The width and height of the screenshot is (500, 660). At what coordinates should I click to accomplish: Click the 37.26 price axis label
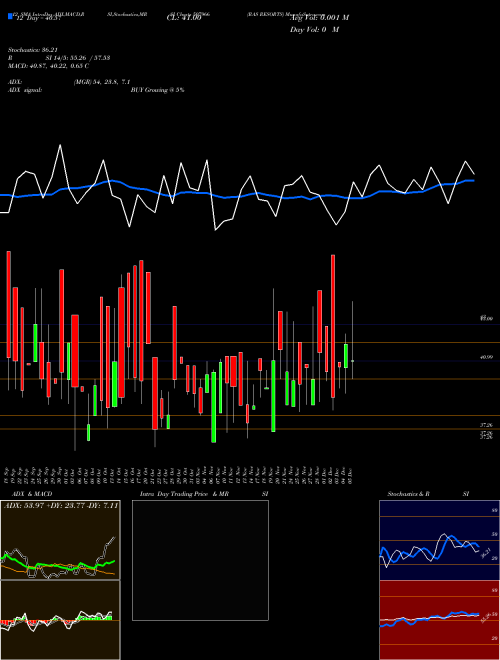[x=487, y=426]
